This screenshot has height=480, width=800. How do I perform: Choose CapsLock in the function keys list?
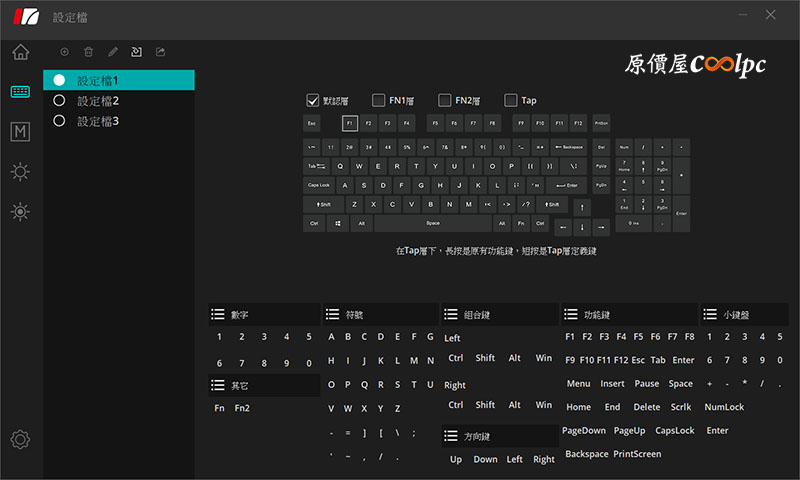coord(674,431)
